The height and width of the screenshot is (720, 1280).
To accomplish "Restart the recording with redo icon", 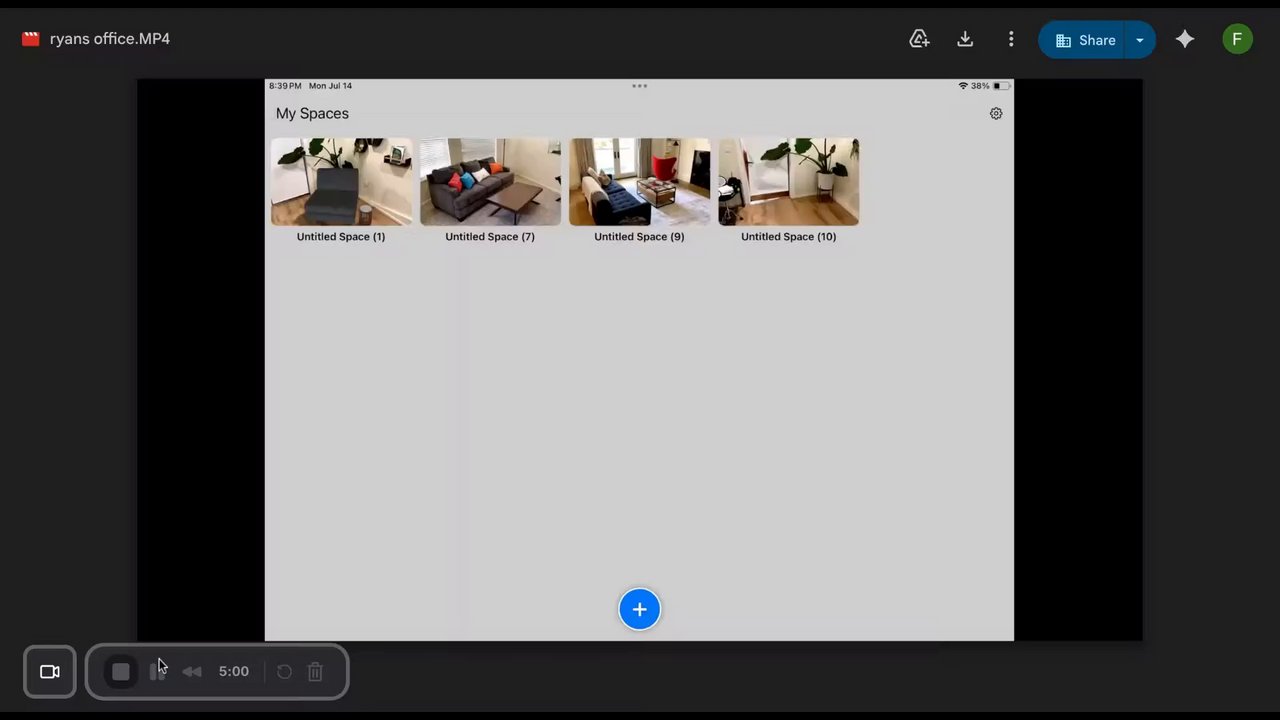I will click(x=284, y=672).
